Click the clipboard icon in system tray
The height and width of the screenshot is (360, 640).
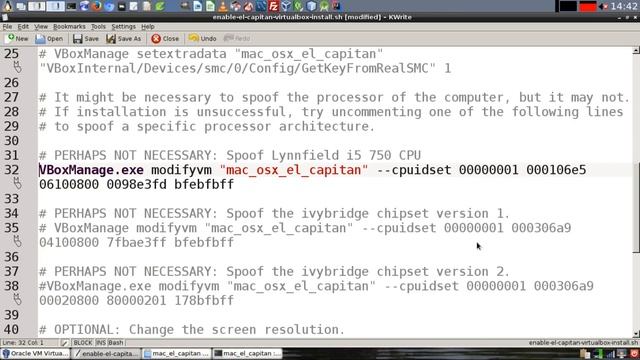pos(585,353)
